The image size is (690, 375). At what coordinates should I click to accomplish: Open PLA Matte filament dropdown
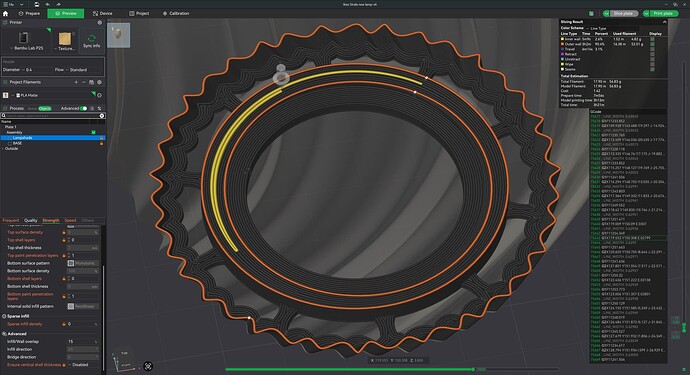pos(12,95)
